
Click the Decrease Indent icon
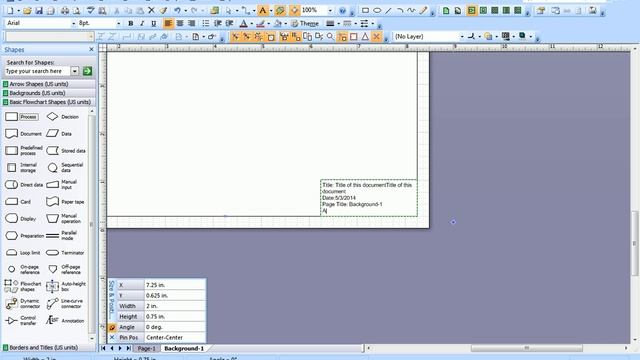click(x=218, y=24)
